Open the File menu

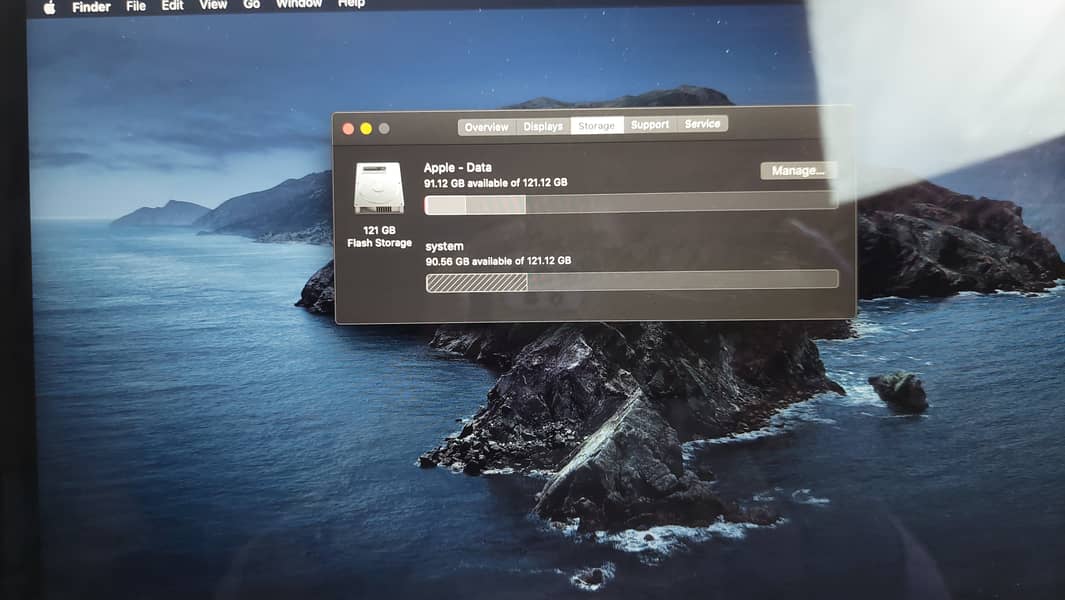point(136,6)
